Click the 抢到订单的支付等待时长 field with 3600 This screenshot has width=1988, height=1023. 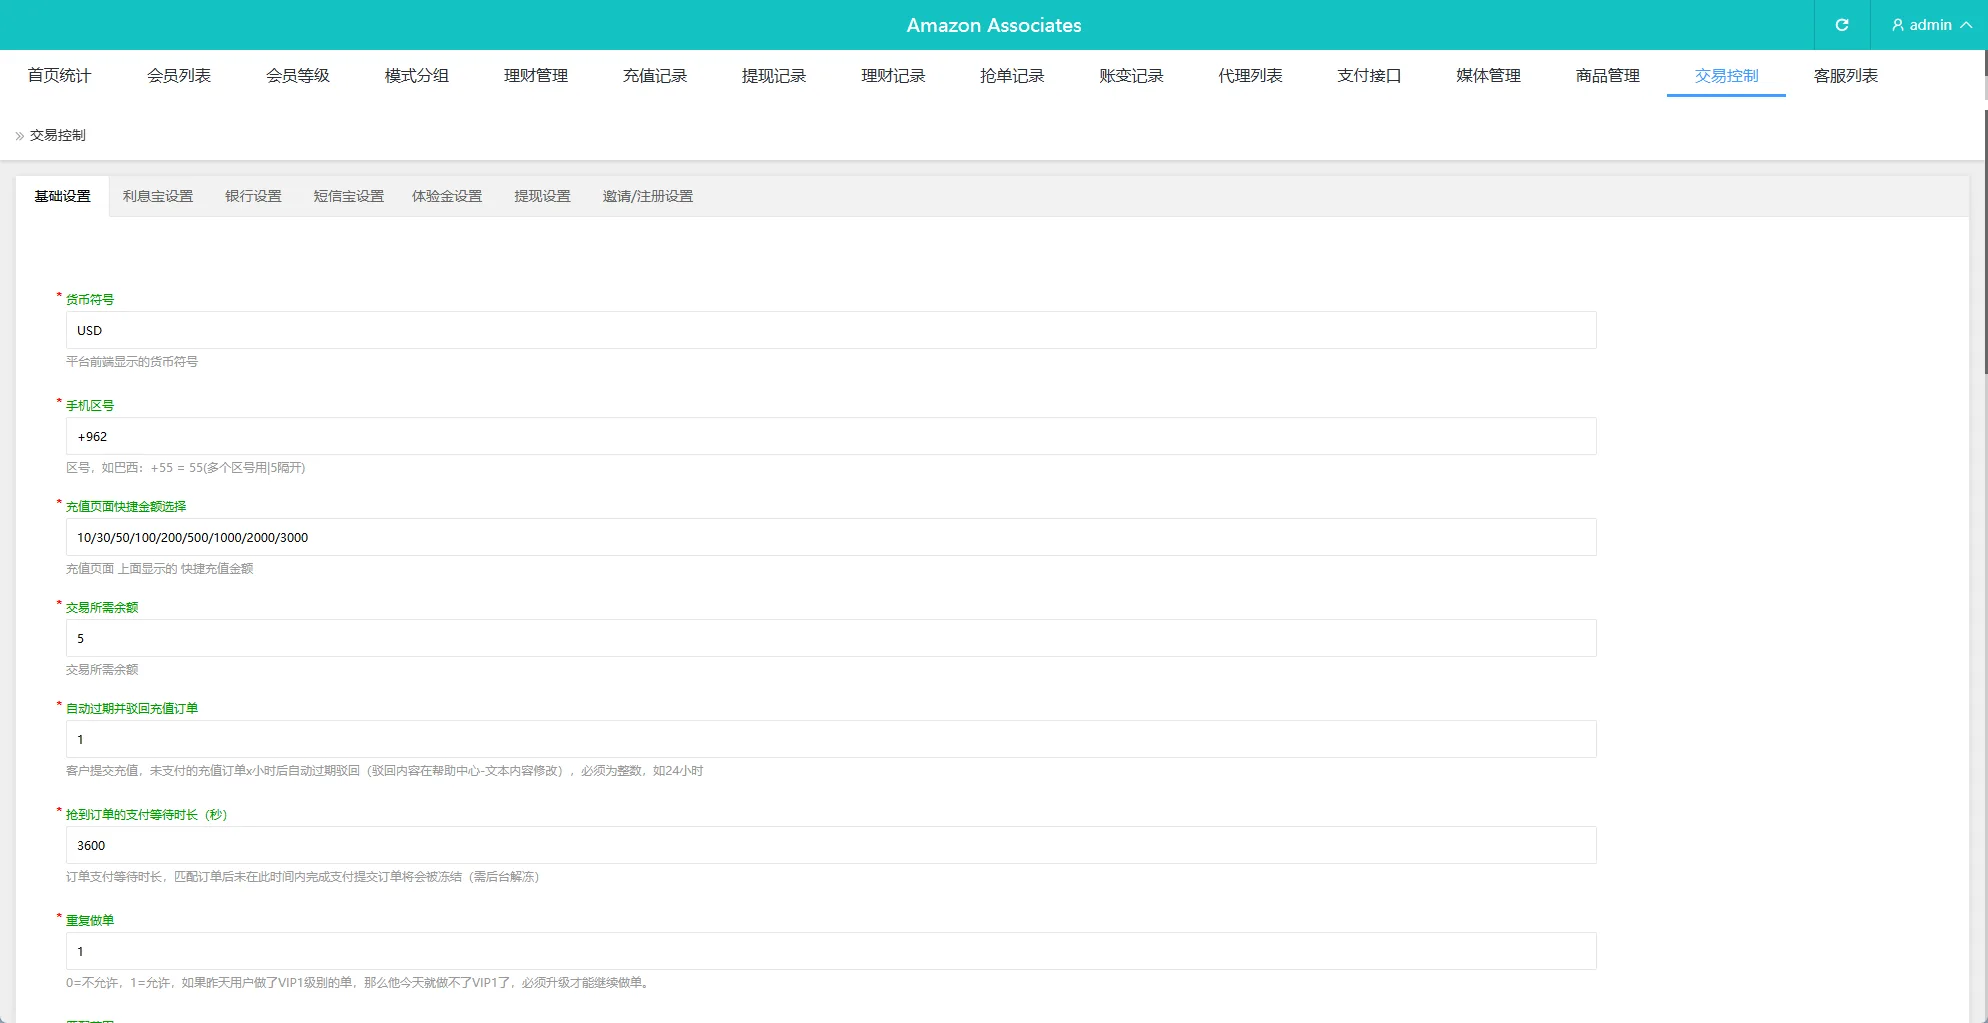830,846
